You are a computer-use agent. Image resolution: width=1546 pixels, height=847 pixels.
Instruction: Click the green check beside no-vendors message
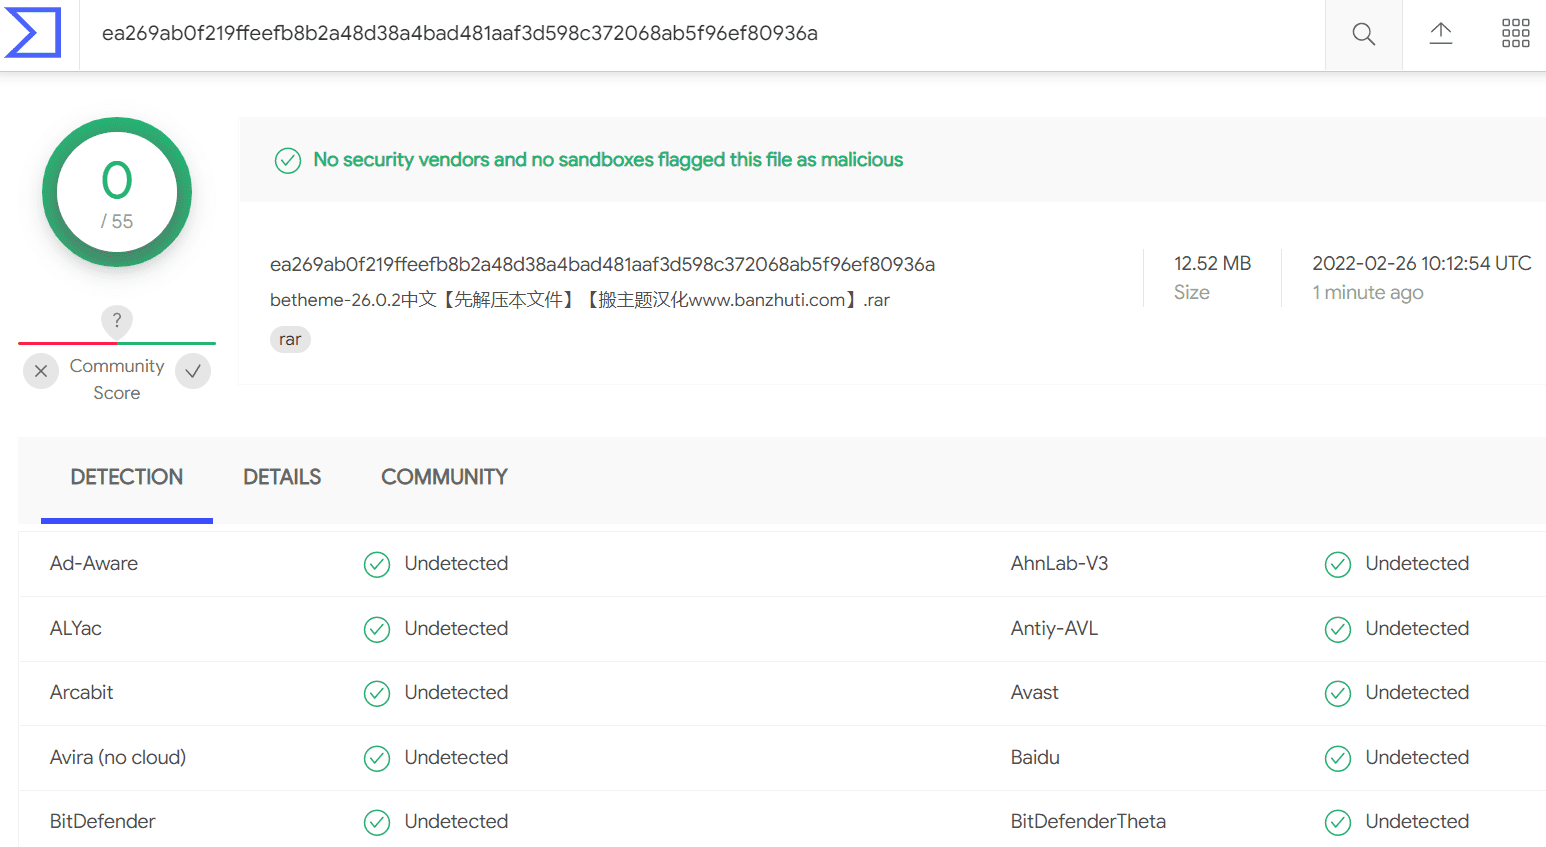(288, 160)
